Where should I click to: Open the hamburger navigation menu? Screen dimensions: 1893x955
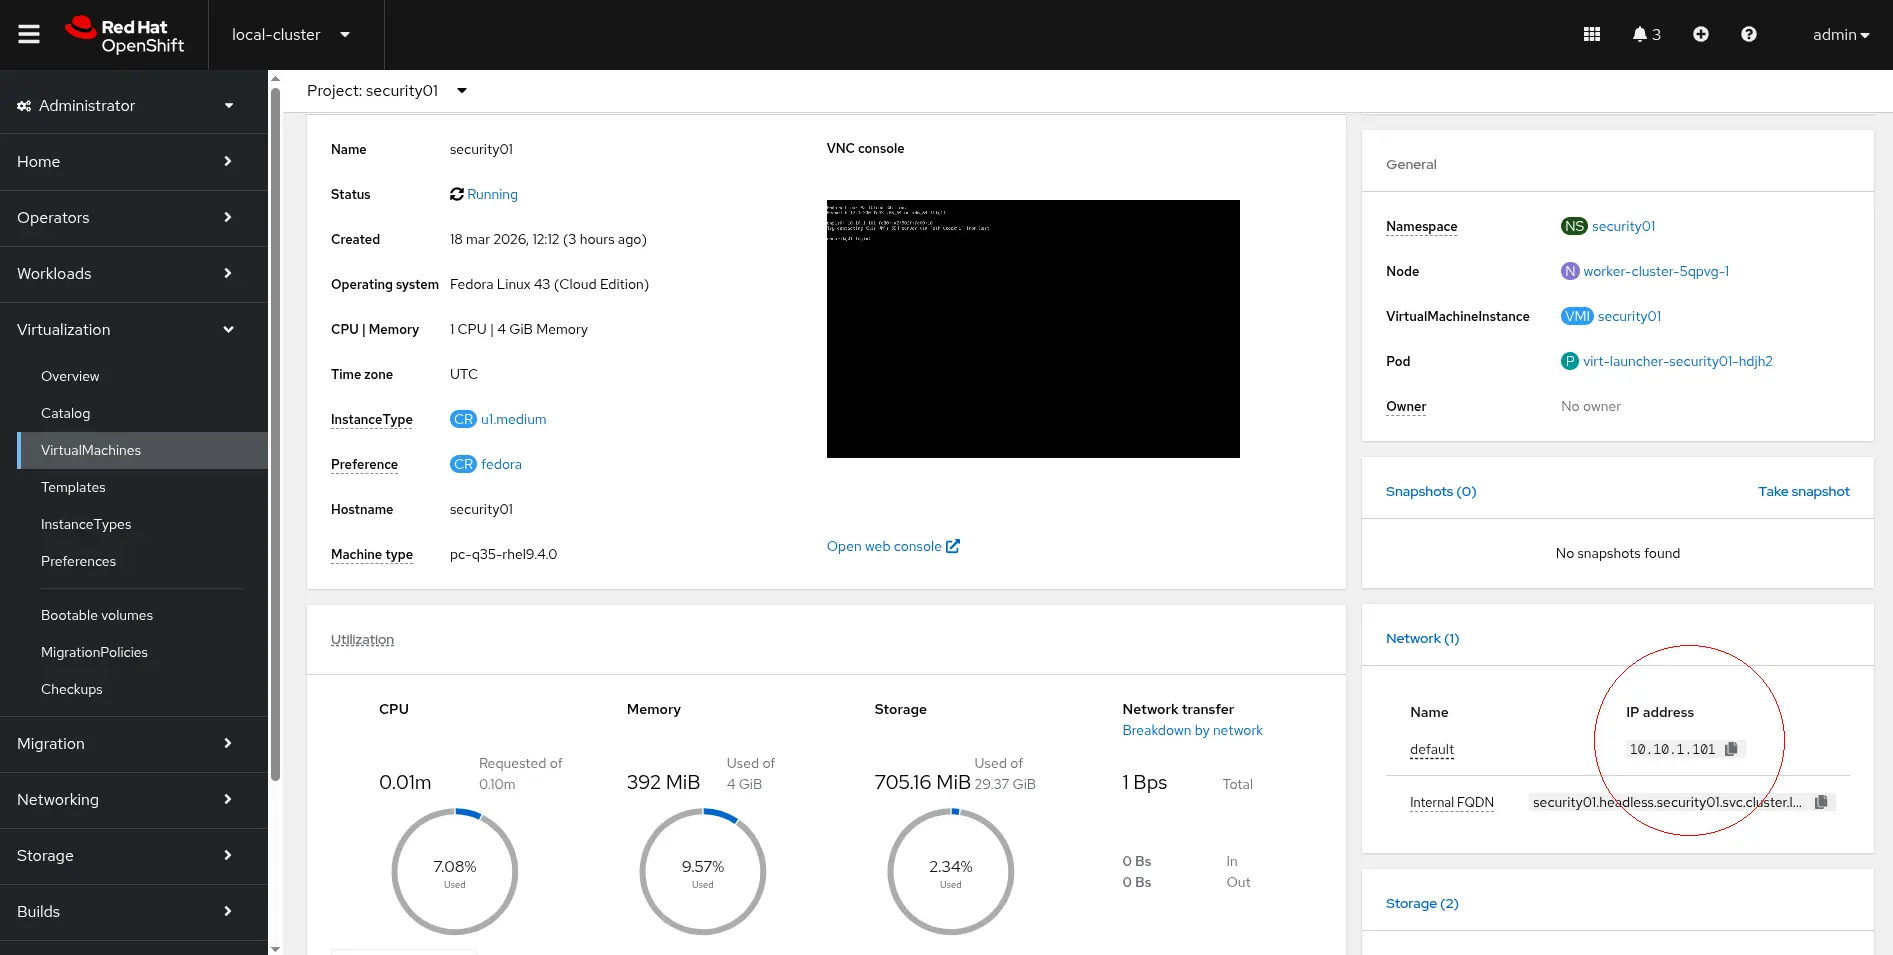(29, 34)
